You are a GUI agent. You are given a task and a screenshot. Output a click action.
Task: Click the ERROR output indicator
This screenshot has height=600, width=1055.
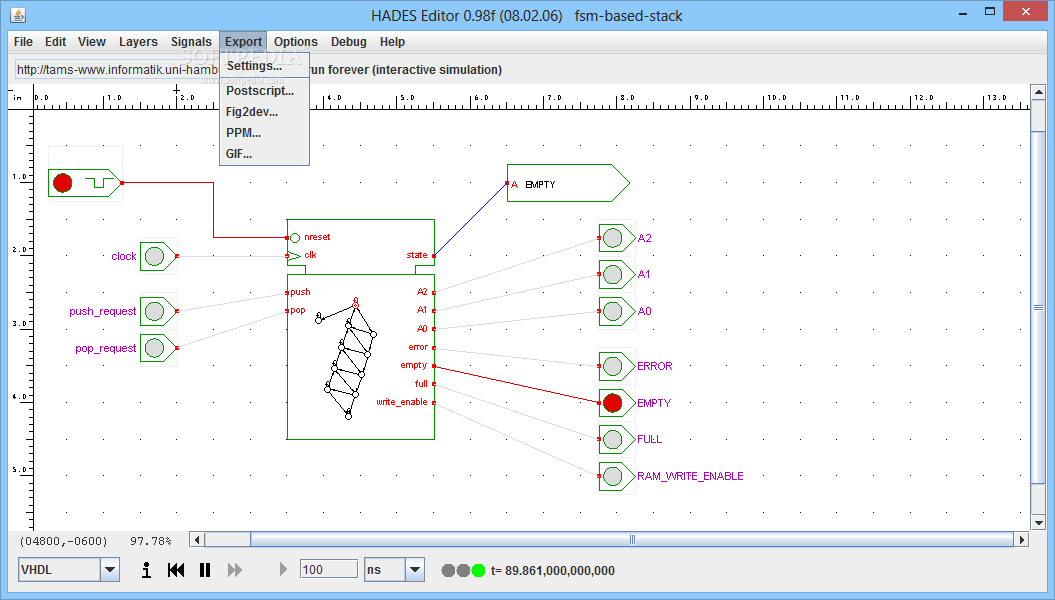(x=612, y=366)
